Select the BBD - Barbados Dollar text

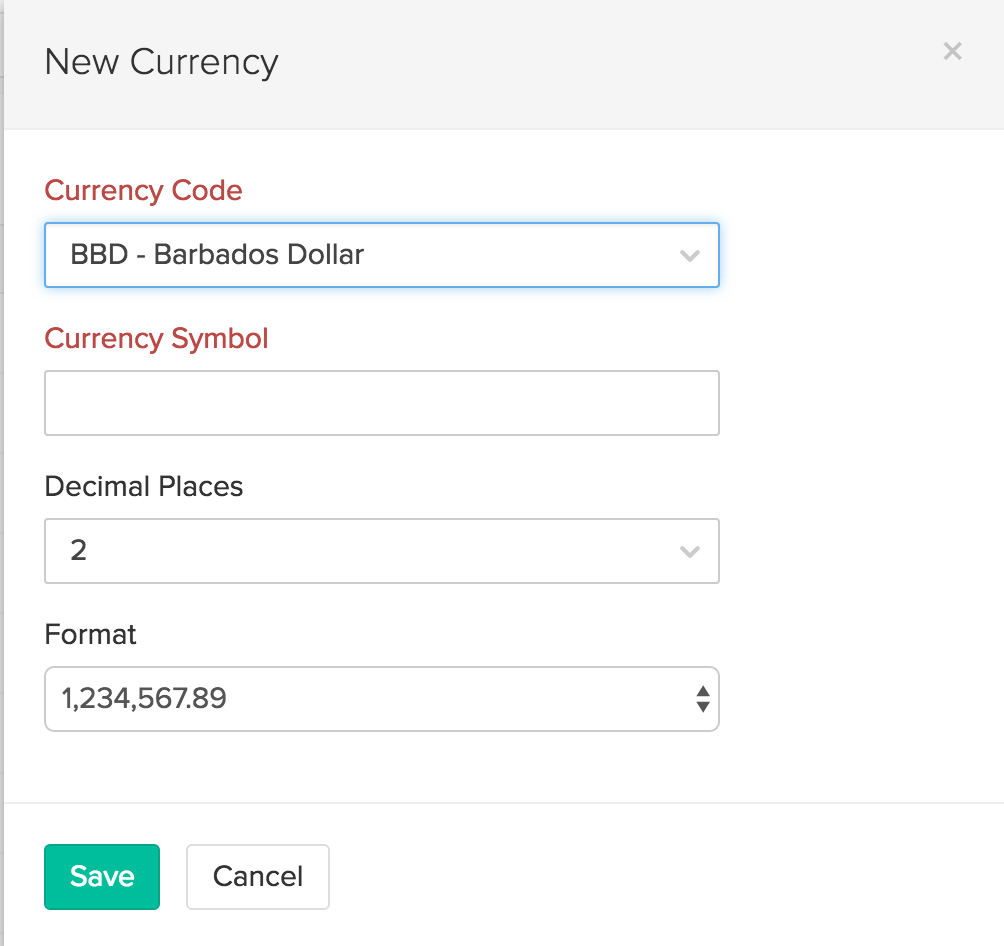point(216,255)
